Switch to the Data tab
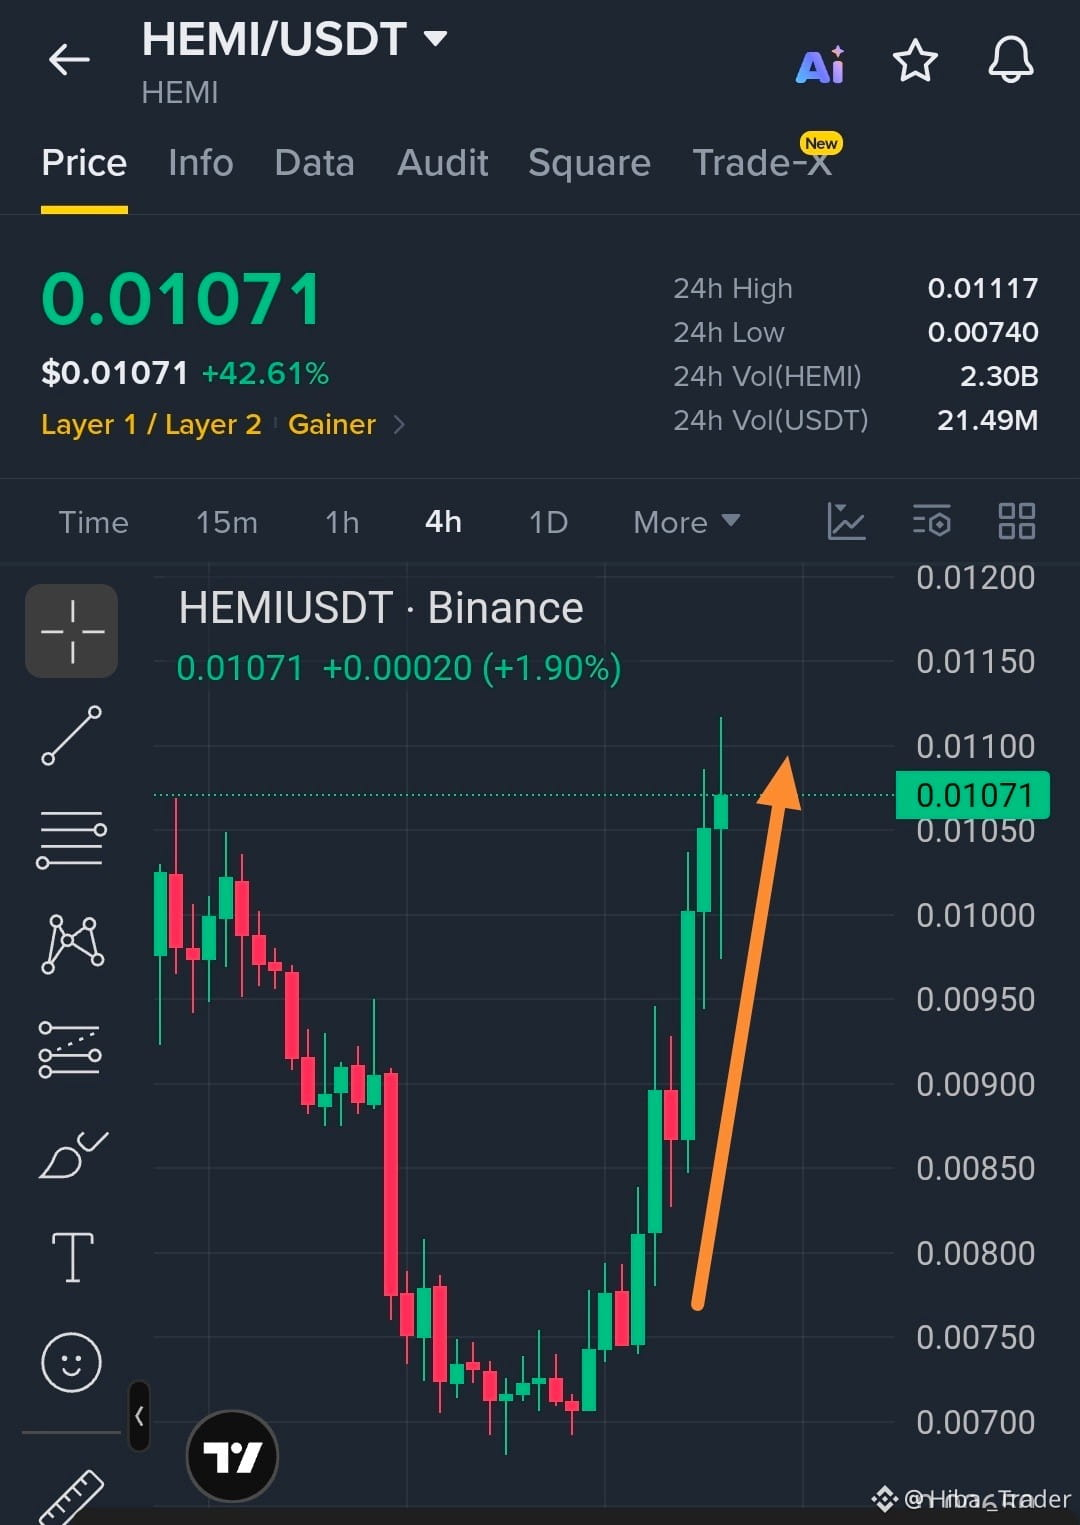This screenshot has width=1080, height=1525. 314,162
